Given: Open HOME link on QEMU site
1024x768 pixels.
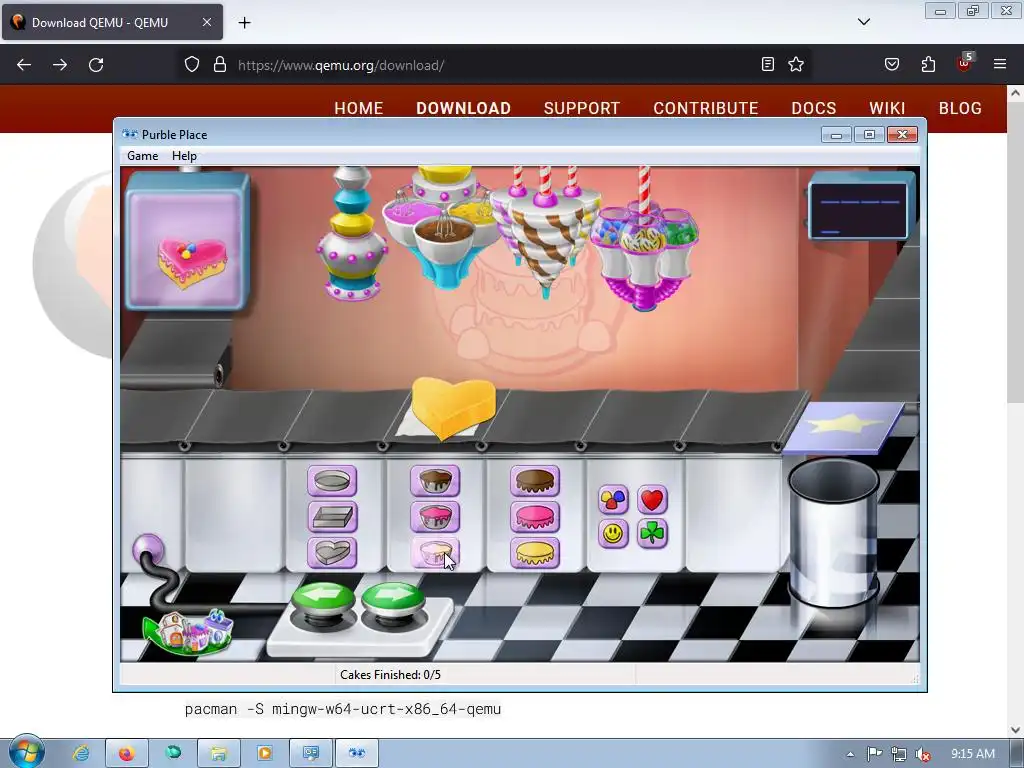Looking at the screenshot, I should [x=359, y=108].
